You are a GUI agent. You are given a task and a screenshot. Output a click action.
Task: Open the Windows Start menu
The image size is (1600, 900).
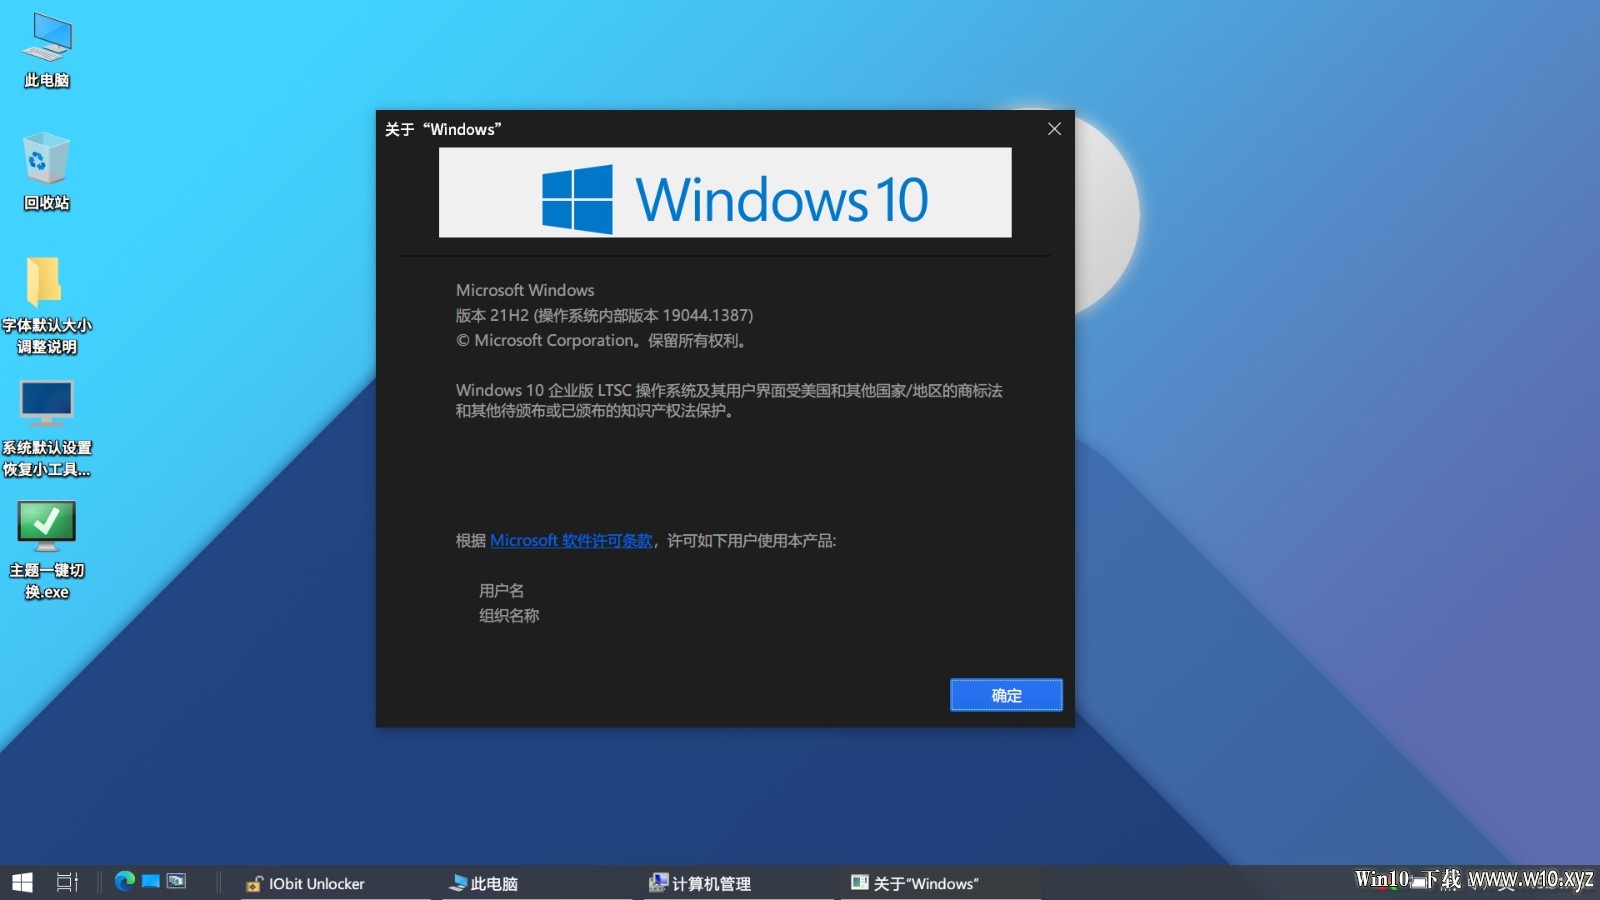click(22, 882)
